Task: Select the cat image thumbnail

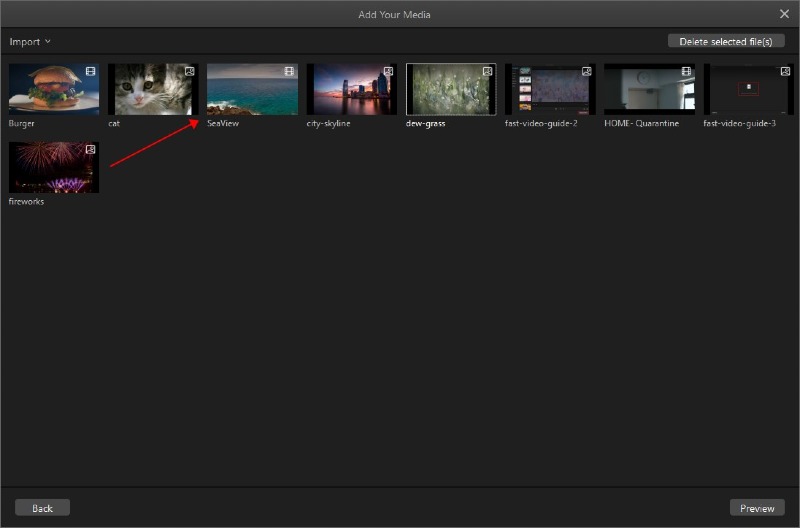Action: pyautogui.click(x=153, y=89)
